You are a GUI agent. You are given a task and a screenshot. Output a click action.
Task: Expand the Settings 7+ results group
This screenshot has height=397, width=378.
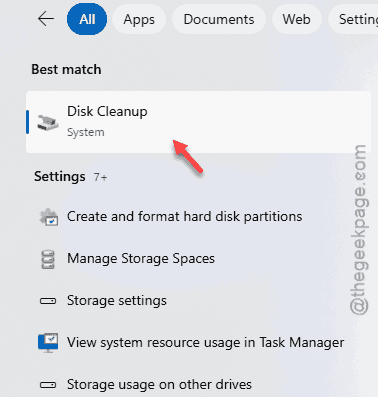[71, 176]
